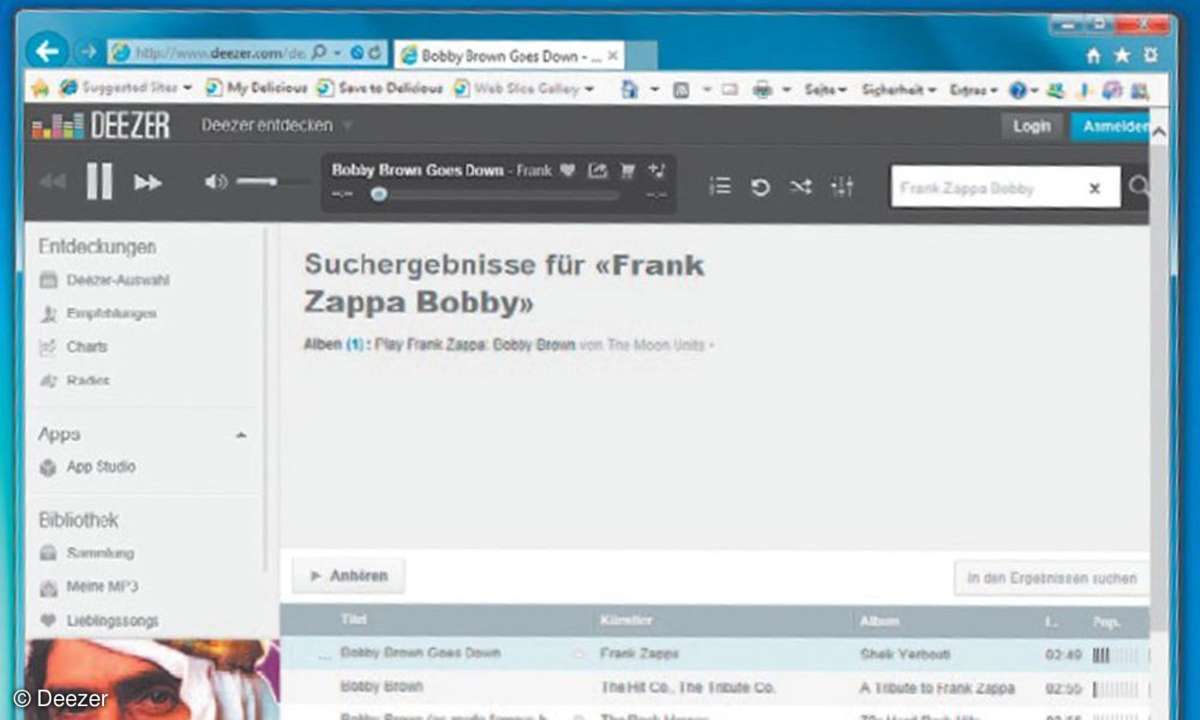The height and width of the screenshot is (720, 1200).
Task: Open Charts in the sidebar
Action: click(73, 347)
